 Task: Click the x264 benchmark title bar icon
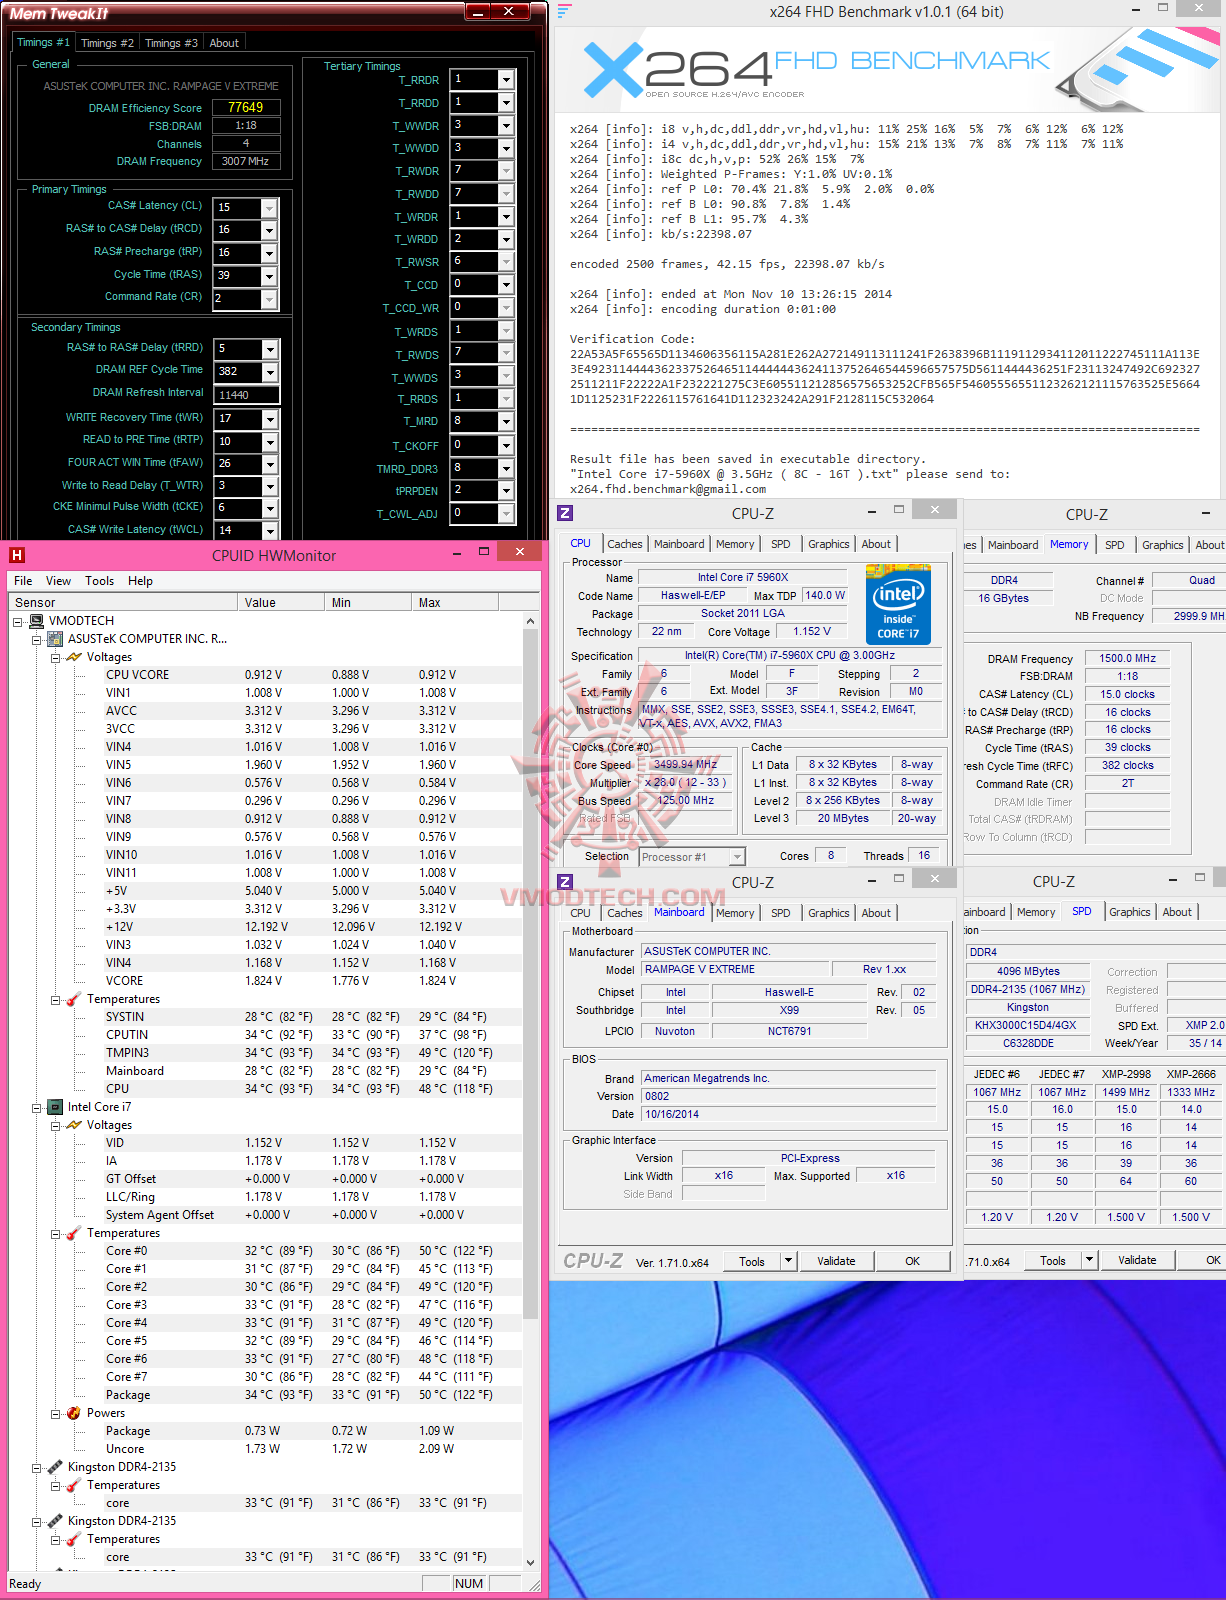coord(565,12)
